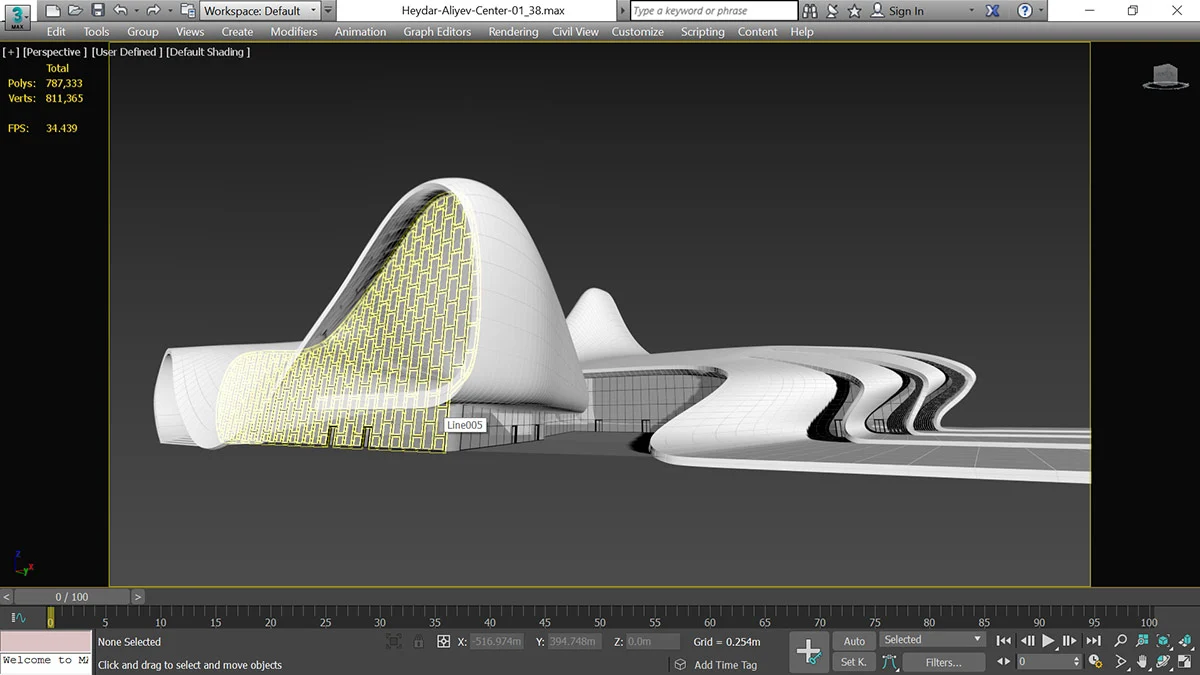
Task: Open the Selected key filter dropdown
Action: coord(933,640)
